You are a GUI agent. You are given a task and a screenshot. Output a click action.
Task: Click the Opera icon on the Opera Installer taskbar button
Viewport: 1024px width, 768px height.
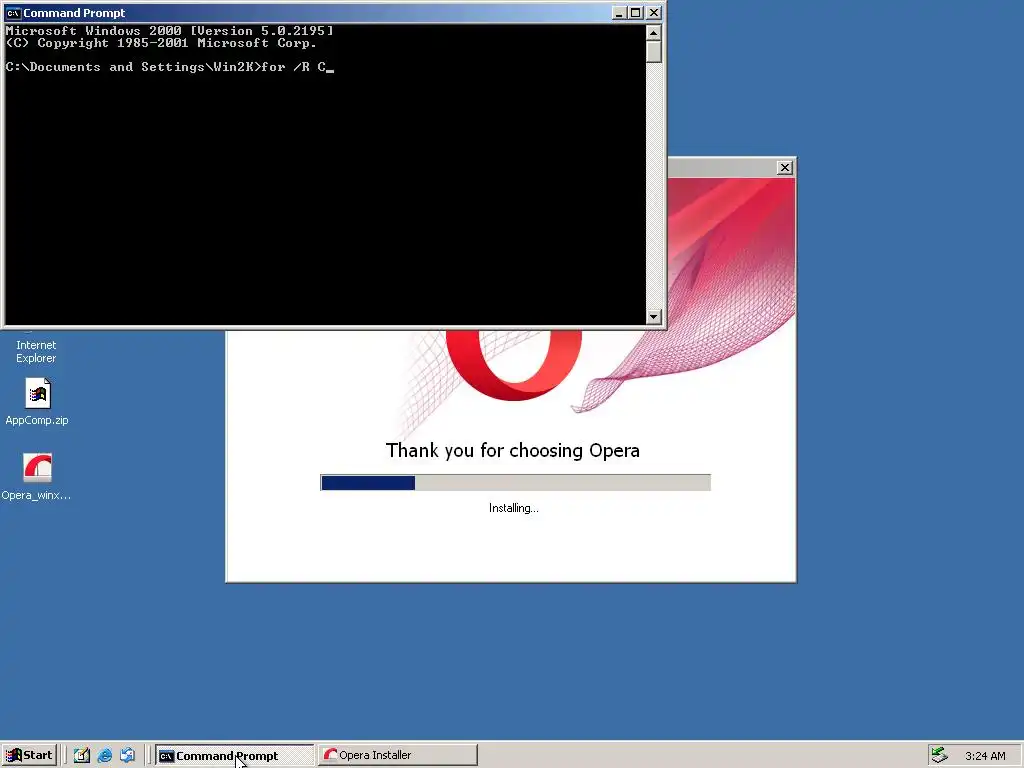pos(330,755)
